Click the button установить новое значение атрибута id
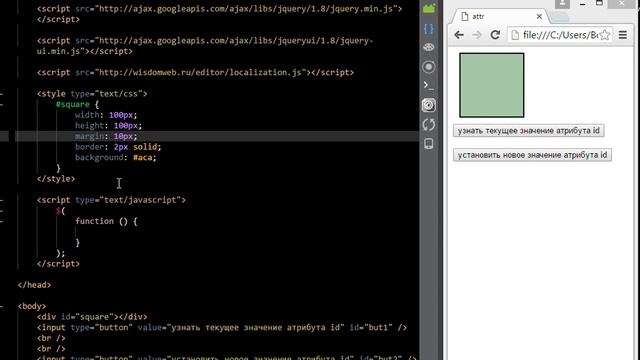This screenshot has width=640, height=360. (x=532, y=155)
